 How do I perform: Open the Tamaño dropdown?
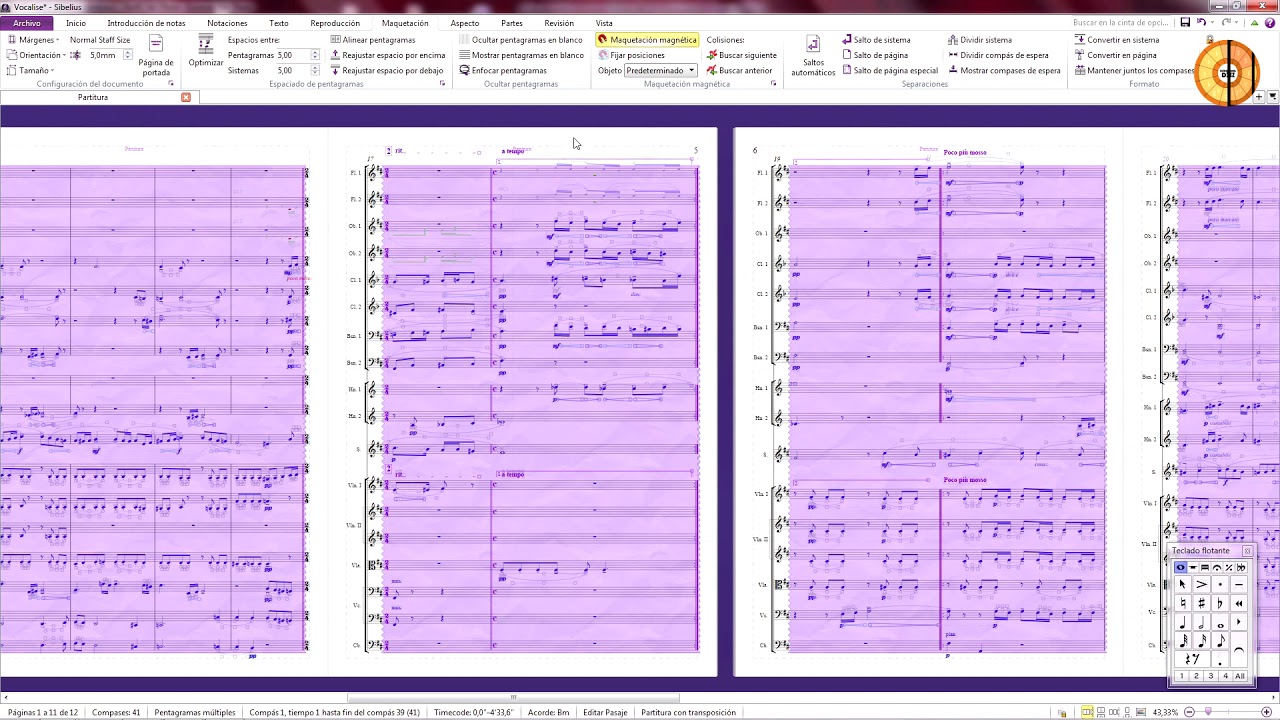coord(29,71)
